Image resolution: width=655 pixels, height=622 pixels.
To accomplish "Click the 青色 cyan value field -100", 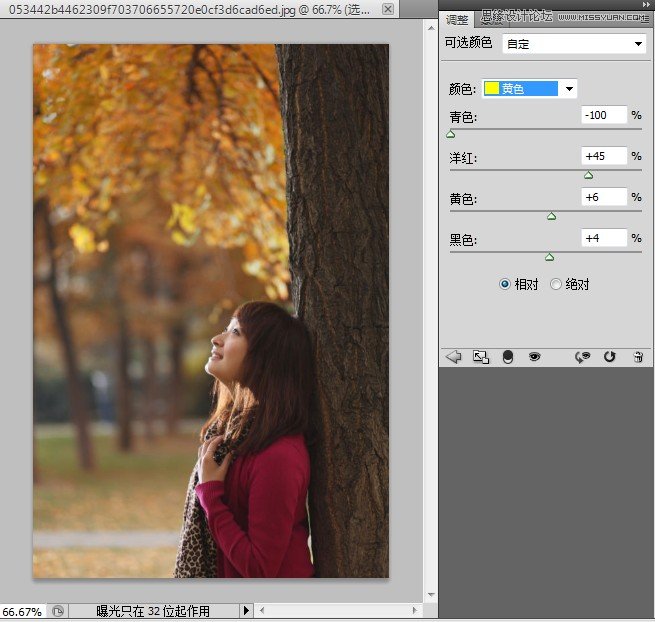I will click(604, 115).
